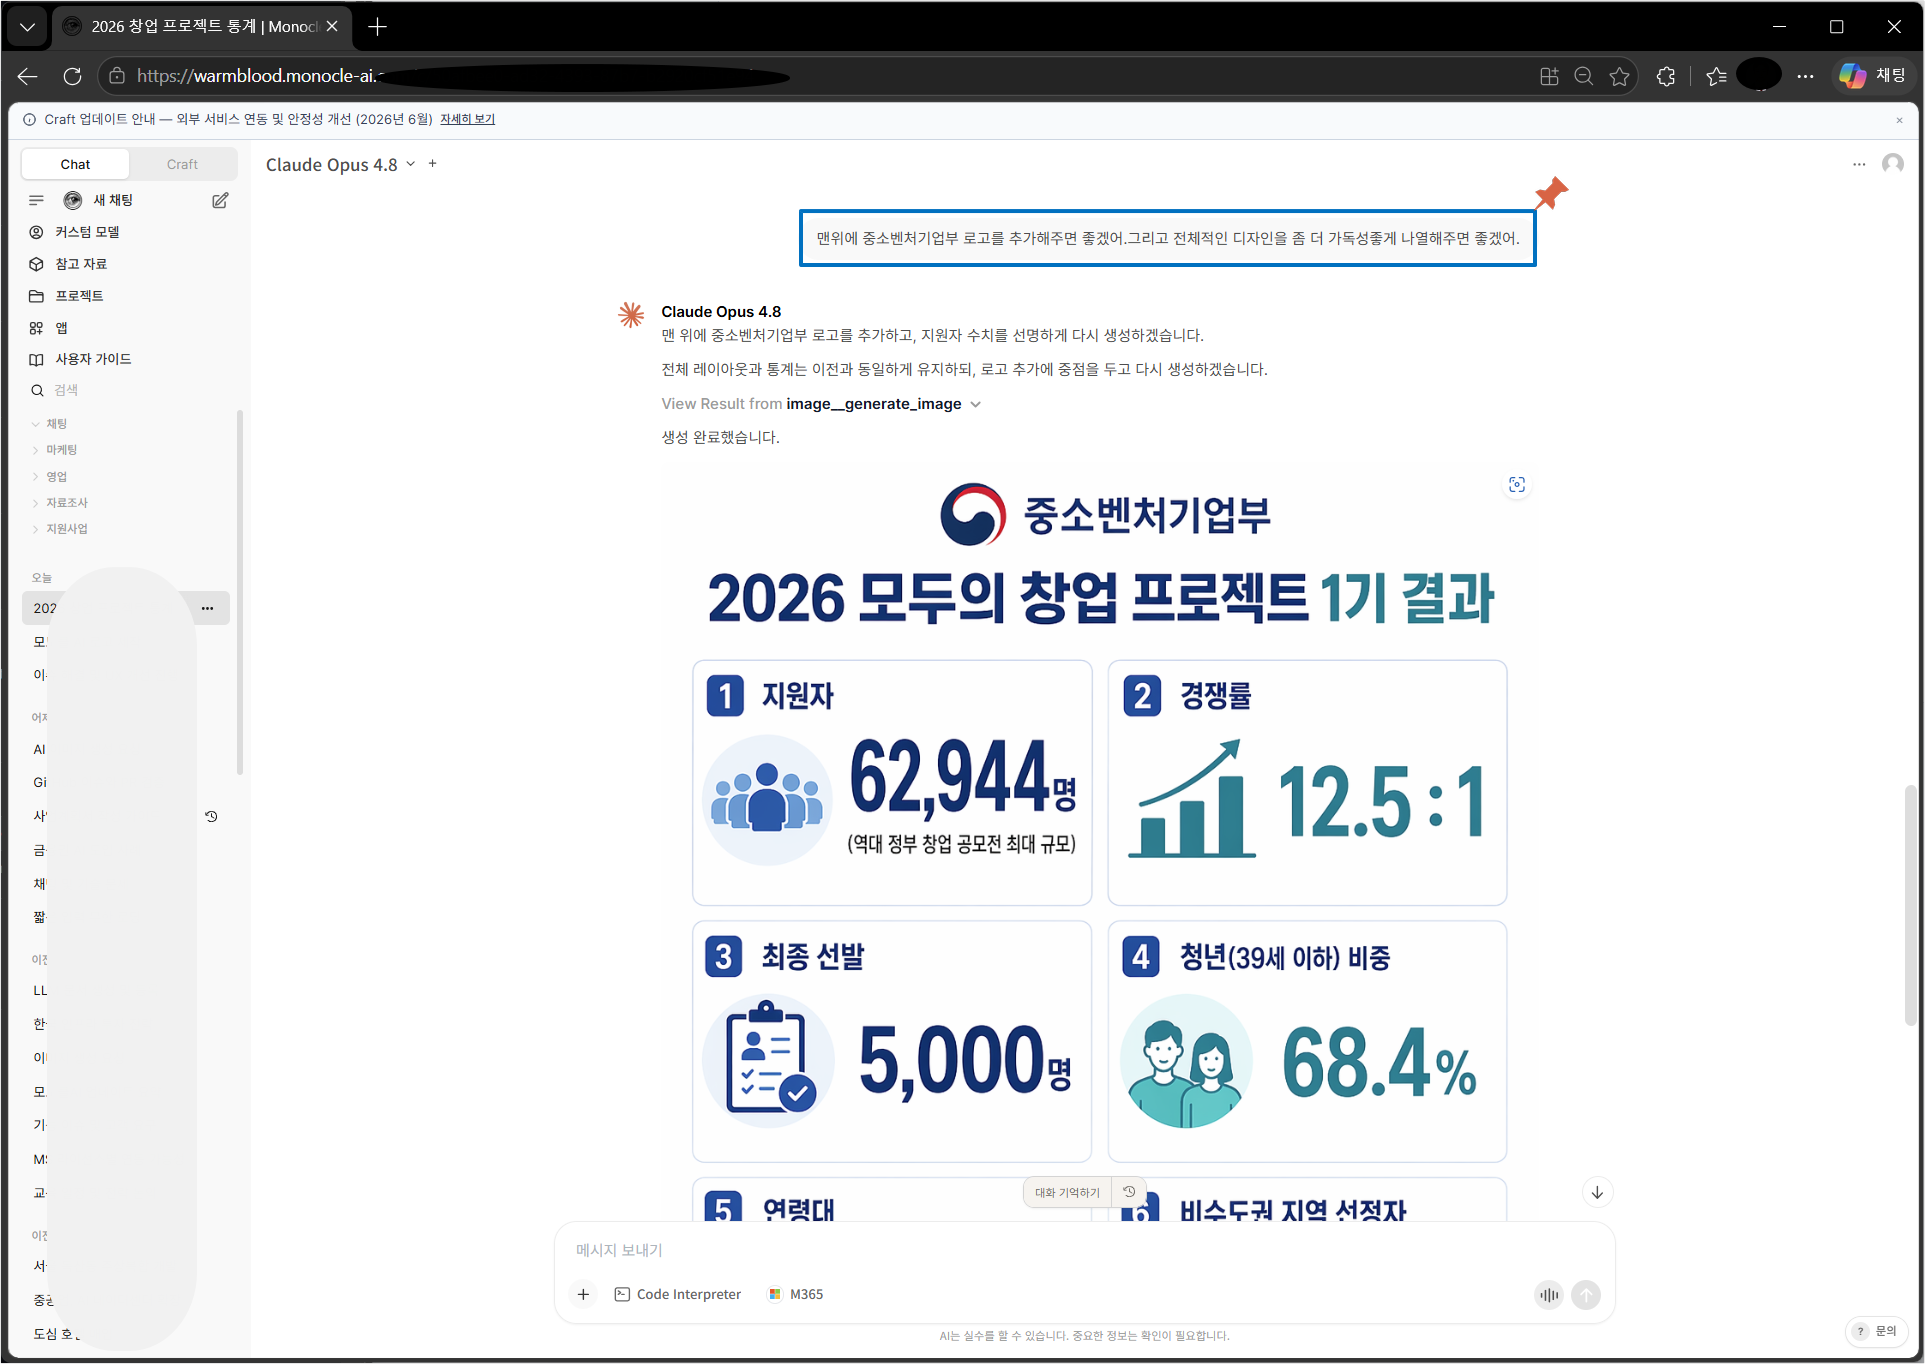Add another model with plus icon
The height and width of the screenshot is (1364, 1925).
433,164
